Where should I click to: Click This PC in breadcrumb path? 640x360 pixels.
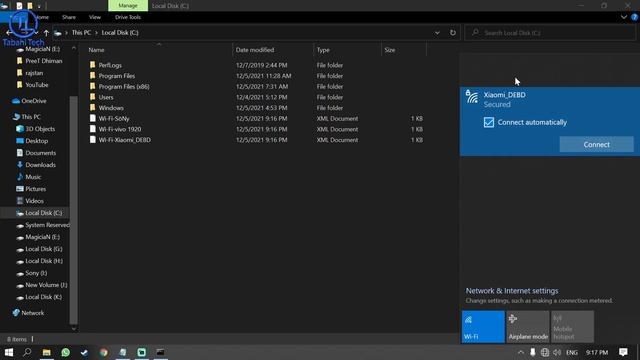coord(81,33)
